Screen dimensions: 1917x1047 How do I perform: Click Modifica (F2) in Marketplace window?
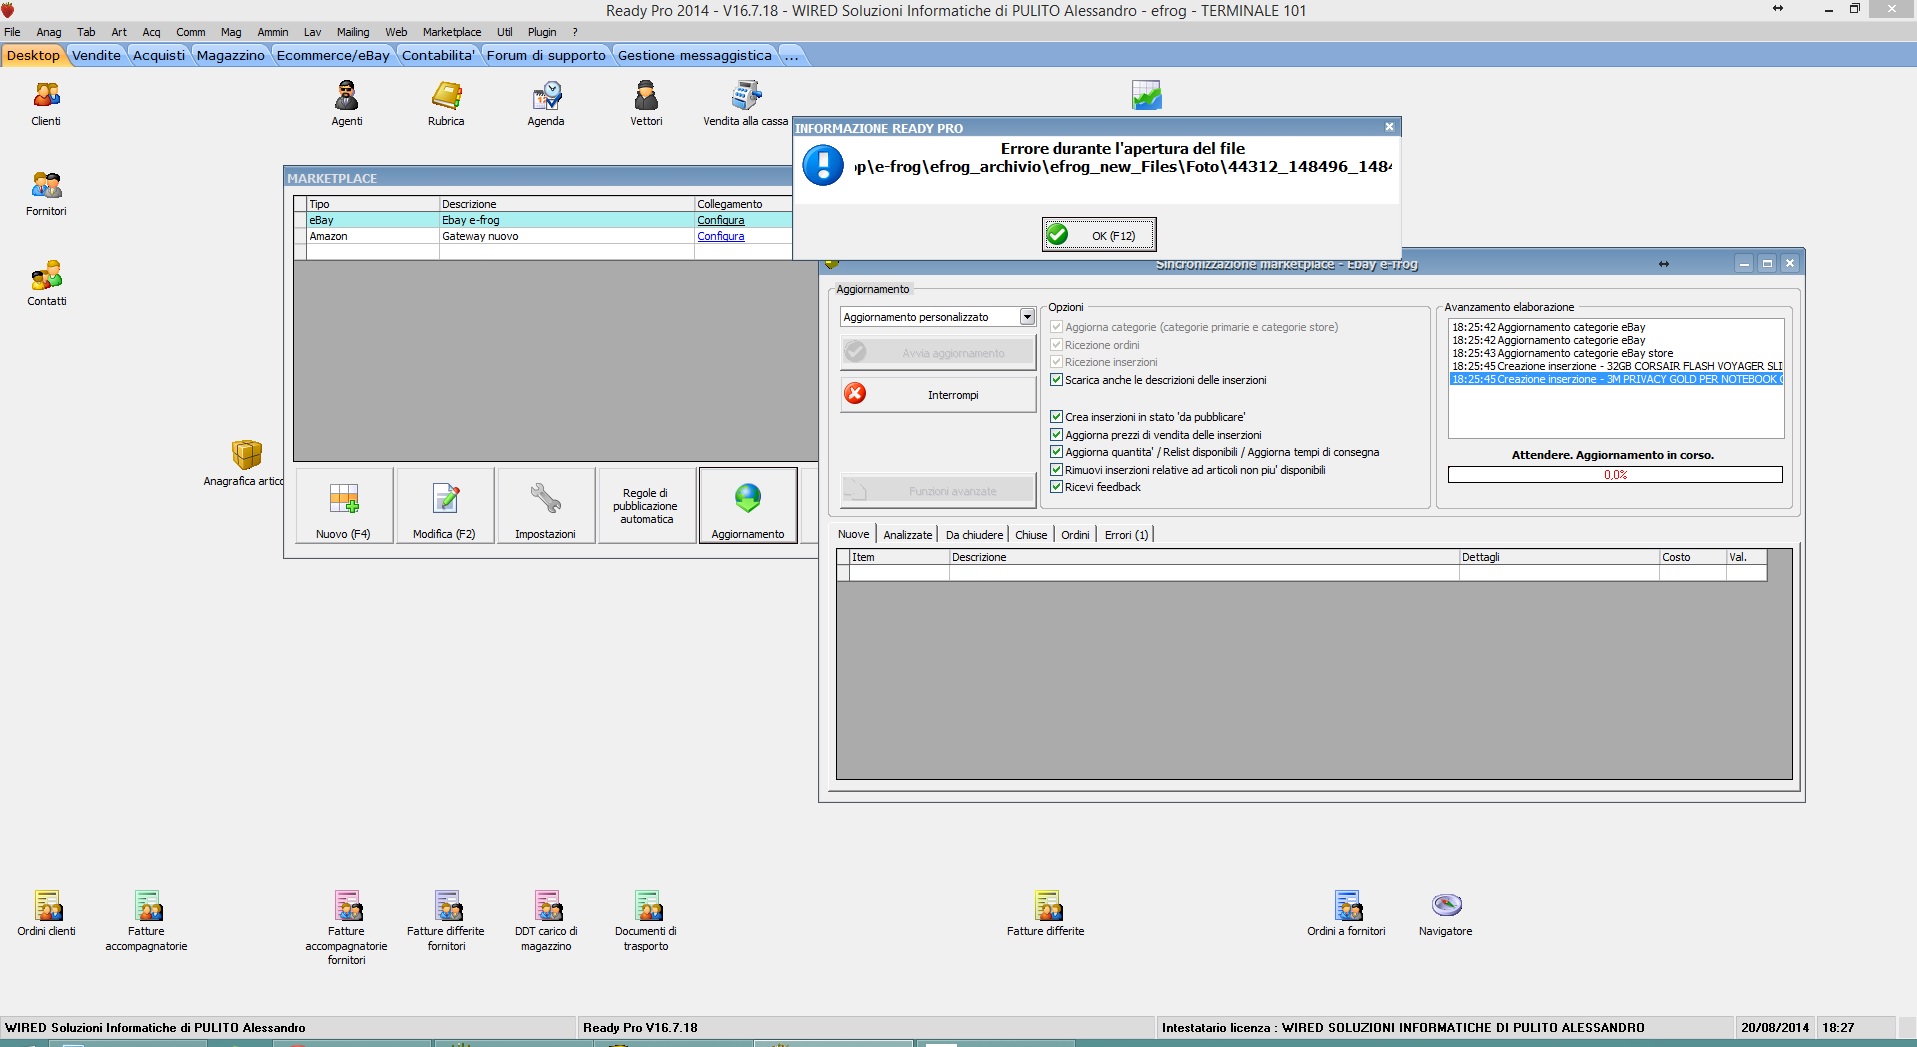445,505
